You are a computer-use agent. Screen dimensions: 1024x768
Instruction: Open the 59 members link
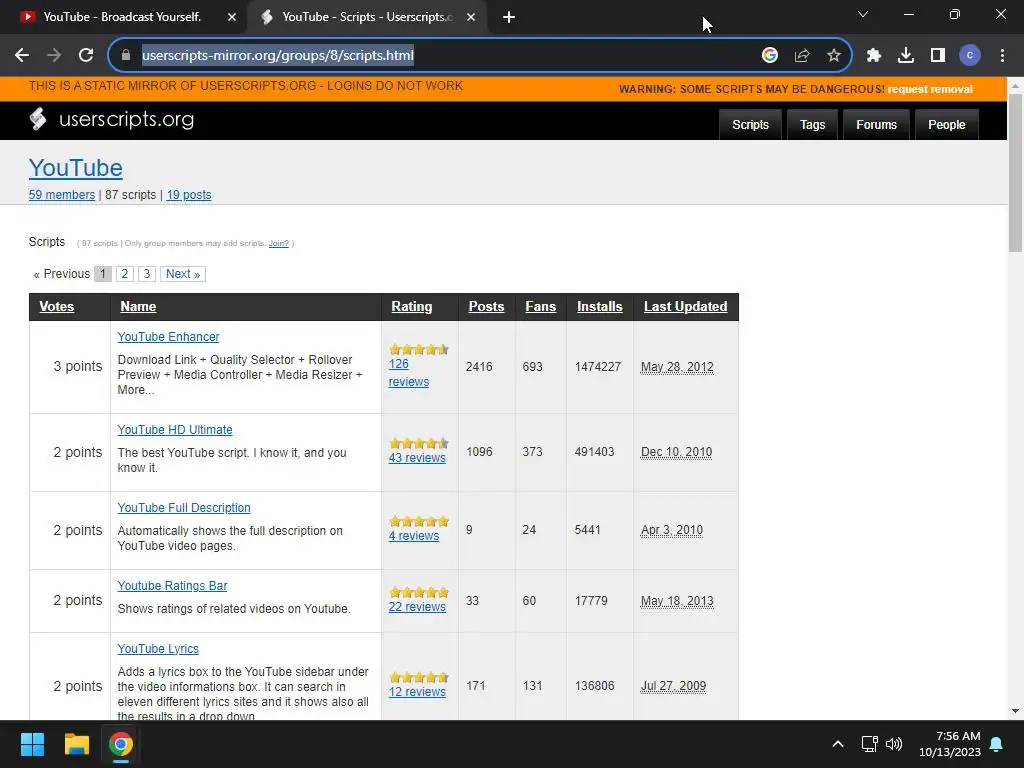[x=62, y=195]
